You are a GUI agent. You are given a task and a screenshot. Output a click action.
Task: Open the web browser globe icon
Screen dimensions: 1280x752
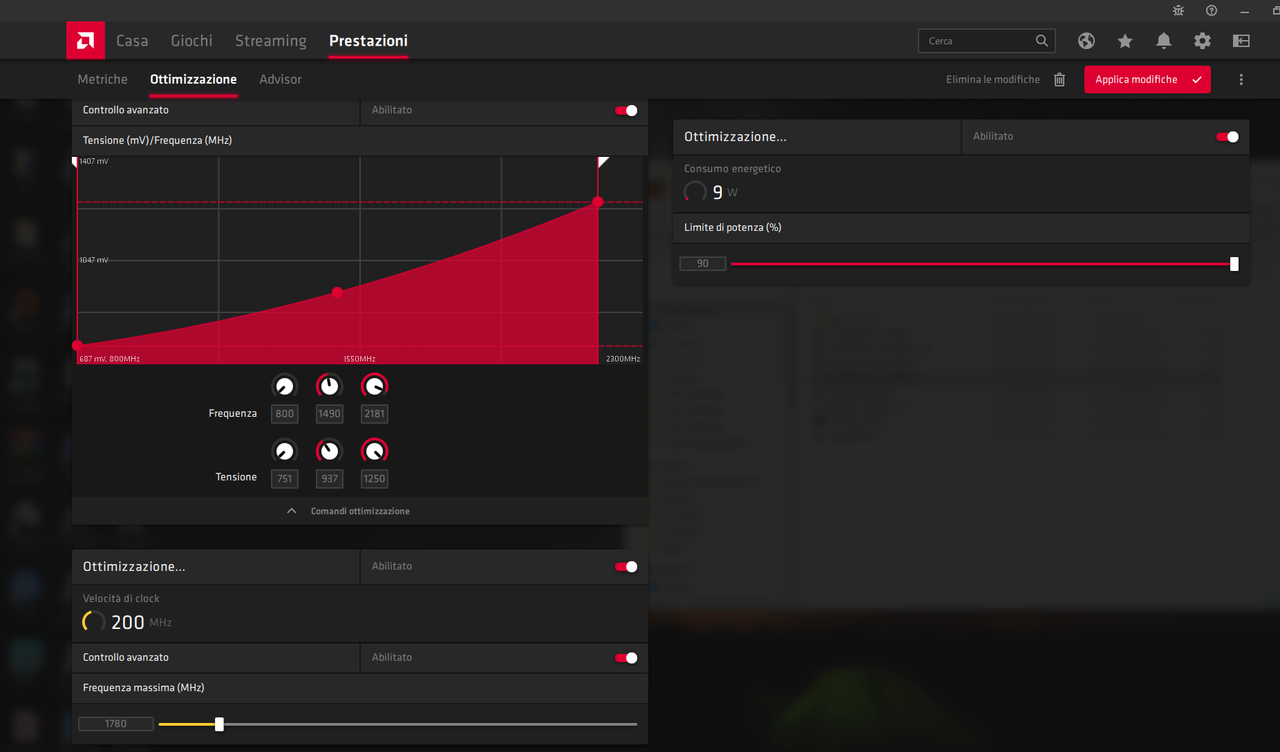tap(1086, 41)
